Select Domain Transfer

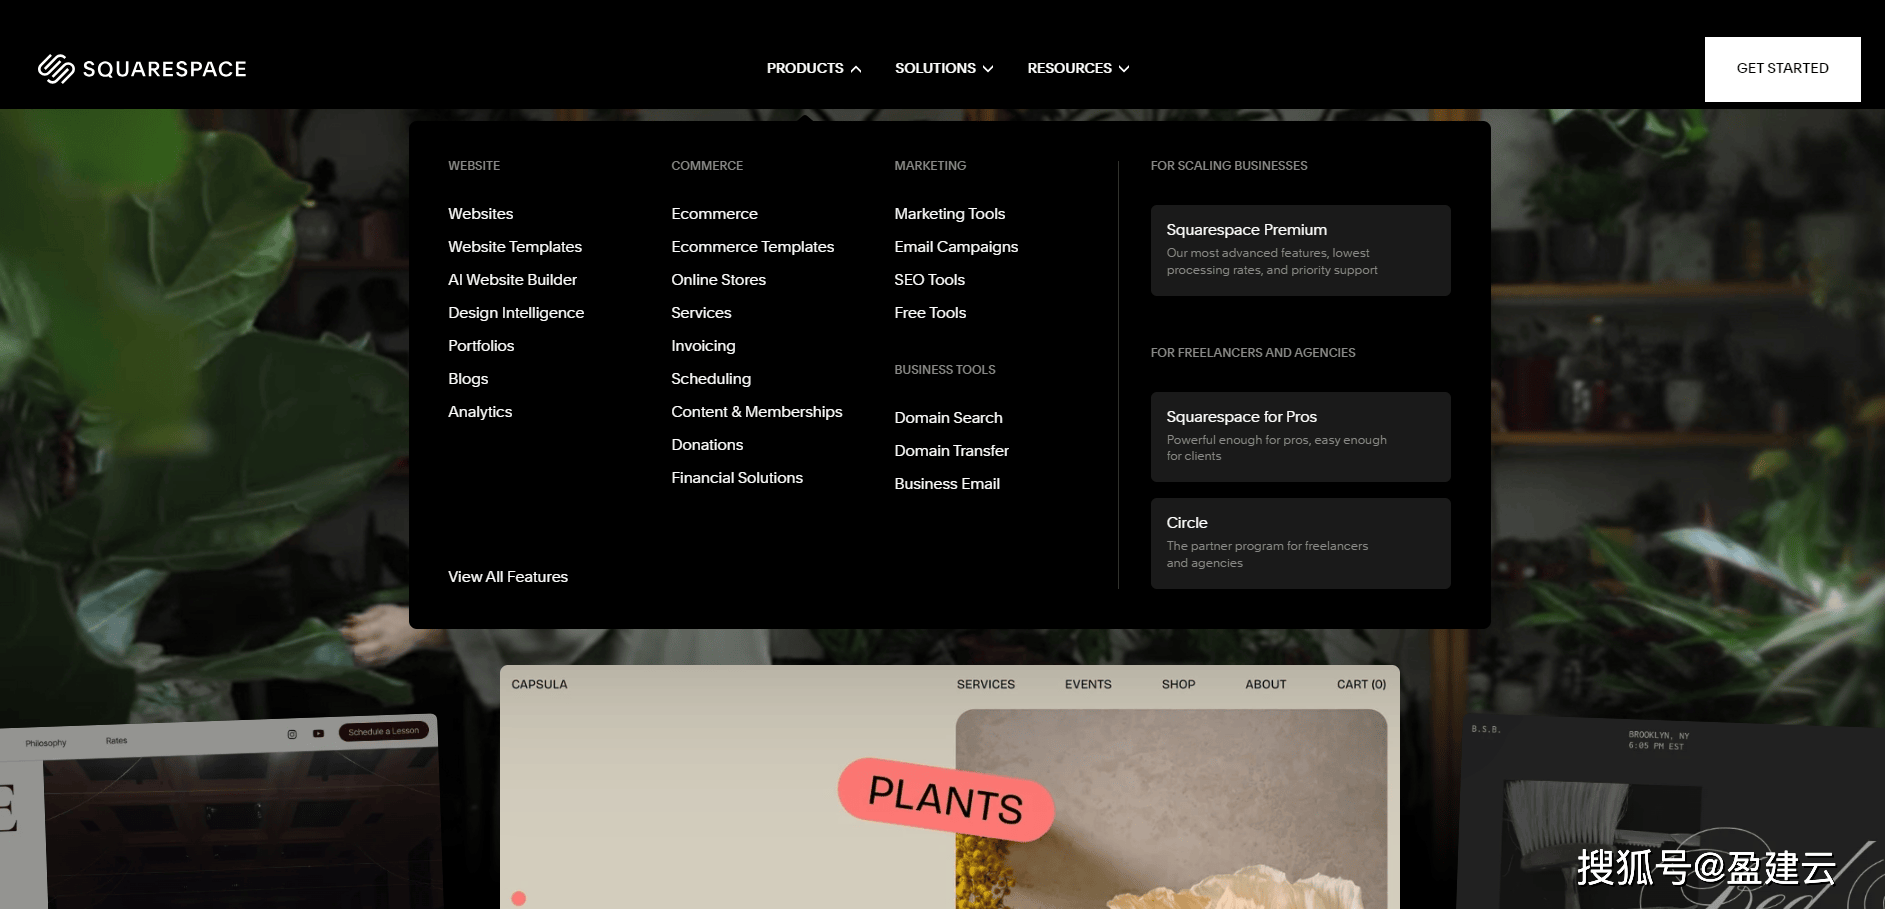tap(952, 451)
